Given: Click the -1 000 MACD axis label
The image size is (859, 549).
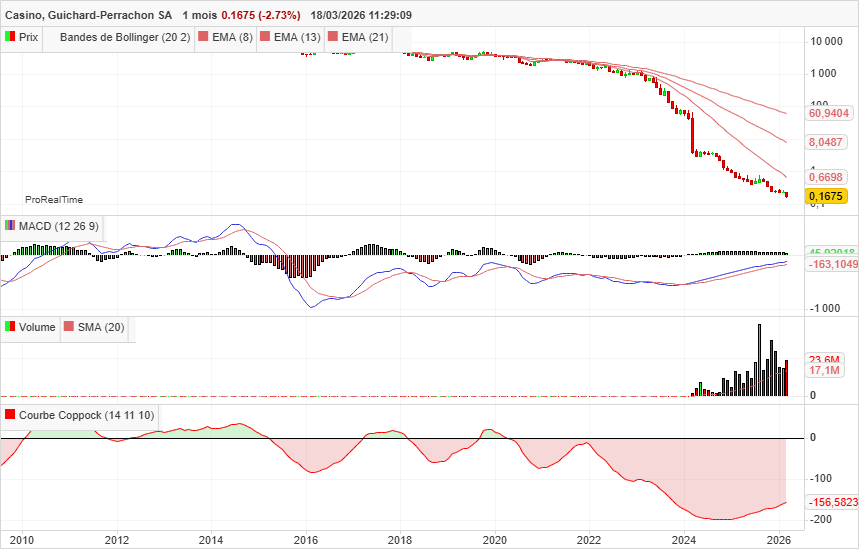Looking at the screenshot, I should (825, 308).
